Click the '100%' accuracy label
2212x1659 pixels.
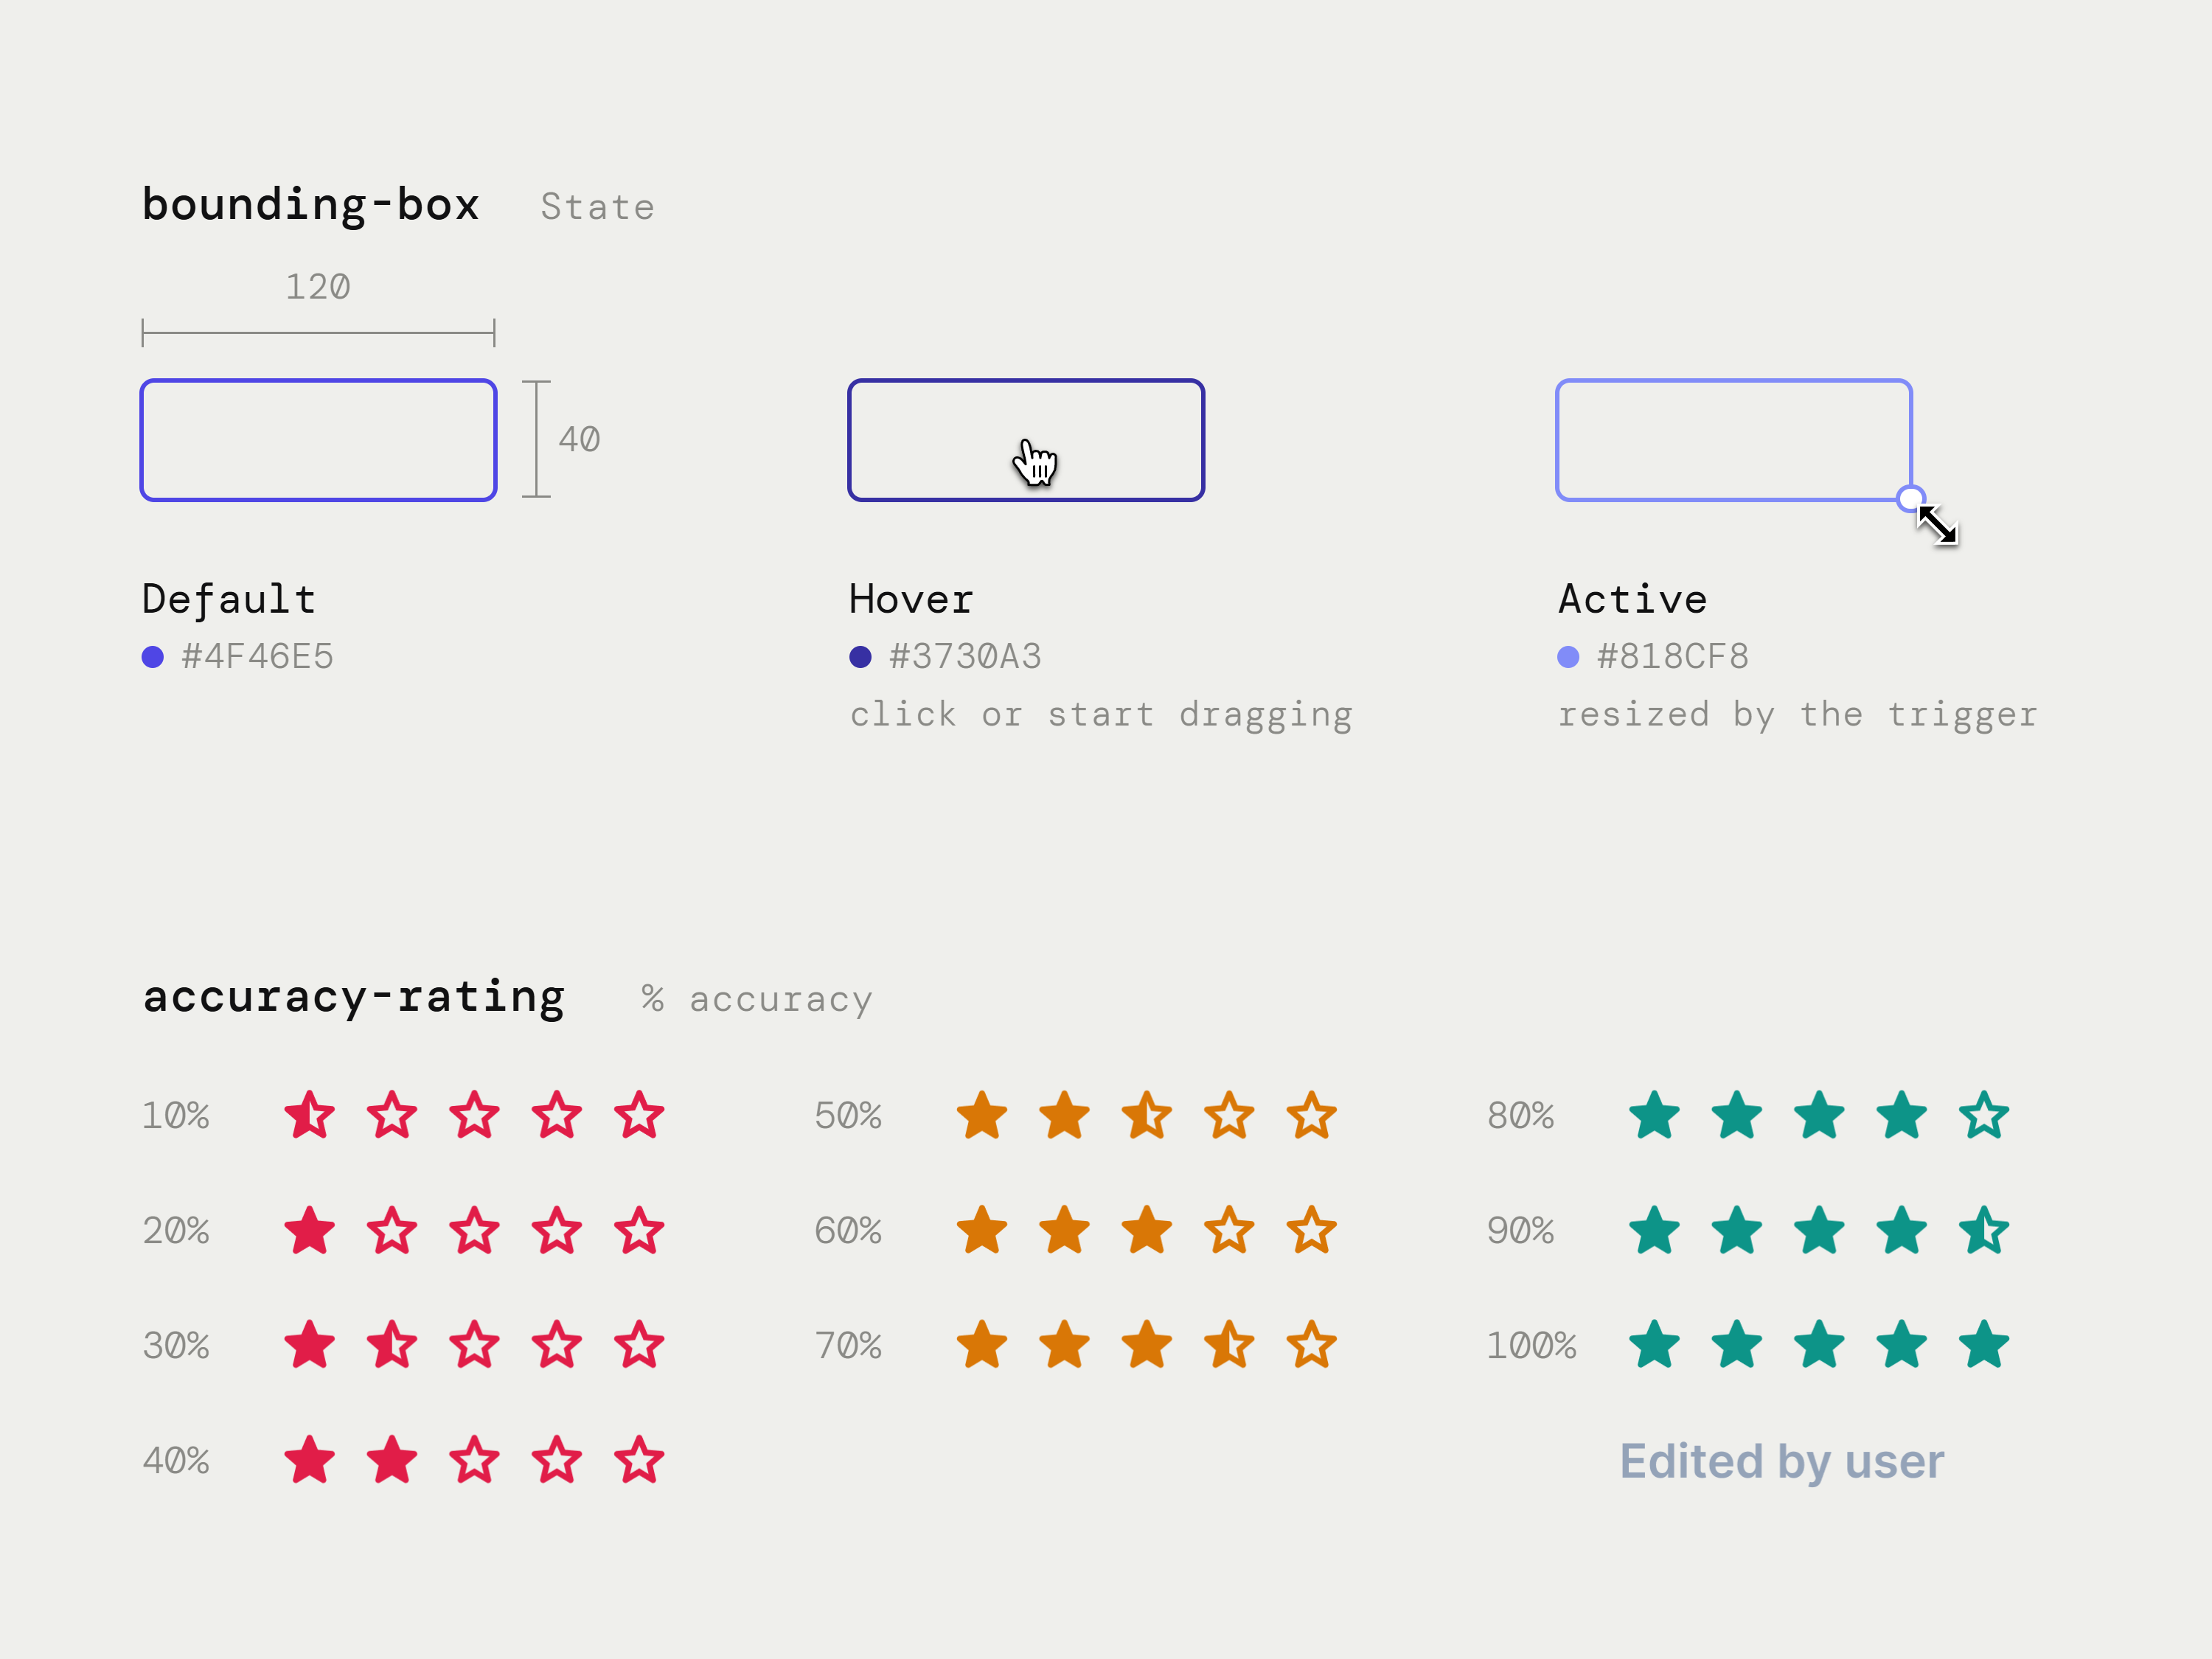(1531, 1346)
